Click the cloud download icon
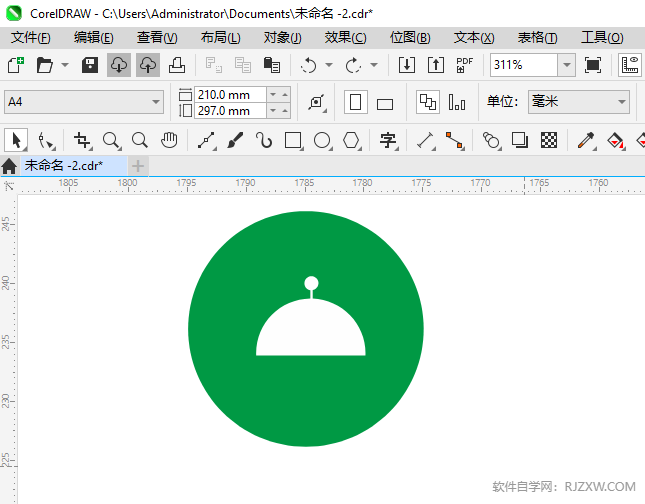 (x=119, y=65)
